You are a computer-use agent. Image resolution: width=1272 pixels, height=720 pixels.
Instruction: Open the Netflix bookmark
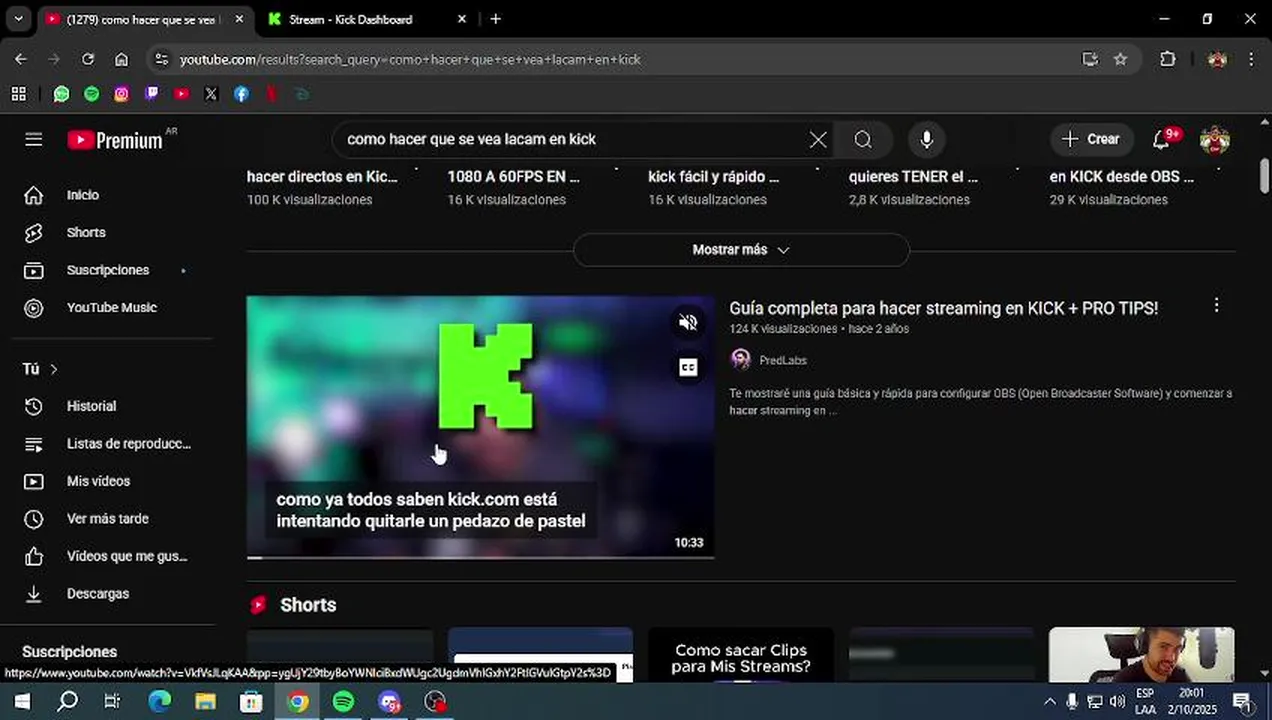(x=271, y=94)
